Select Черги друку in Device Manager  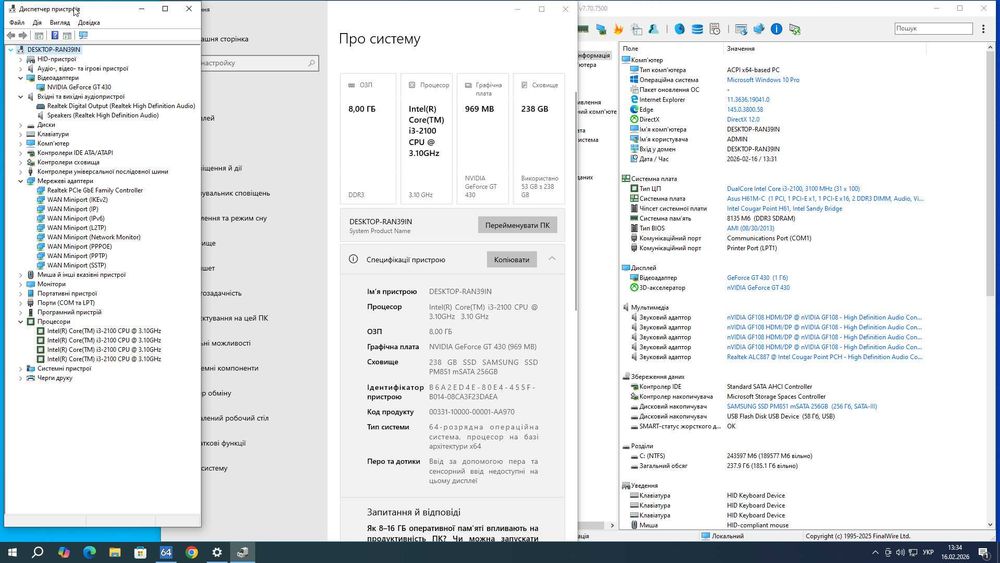pos(55,378)
